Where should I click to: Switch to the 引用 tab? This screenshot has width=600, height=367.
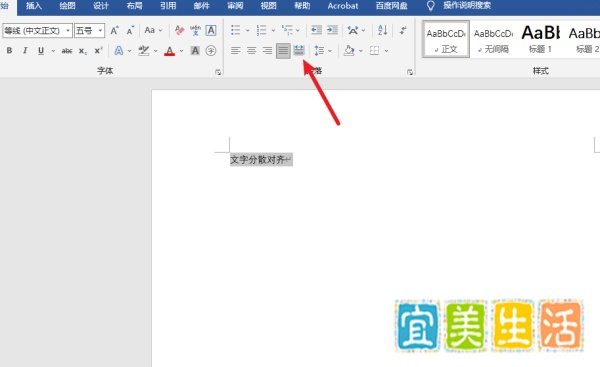(168, 6)
